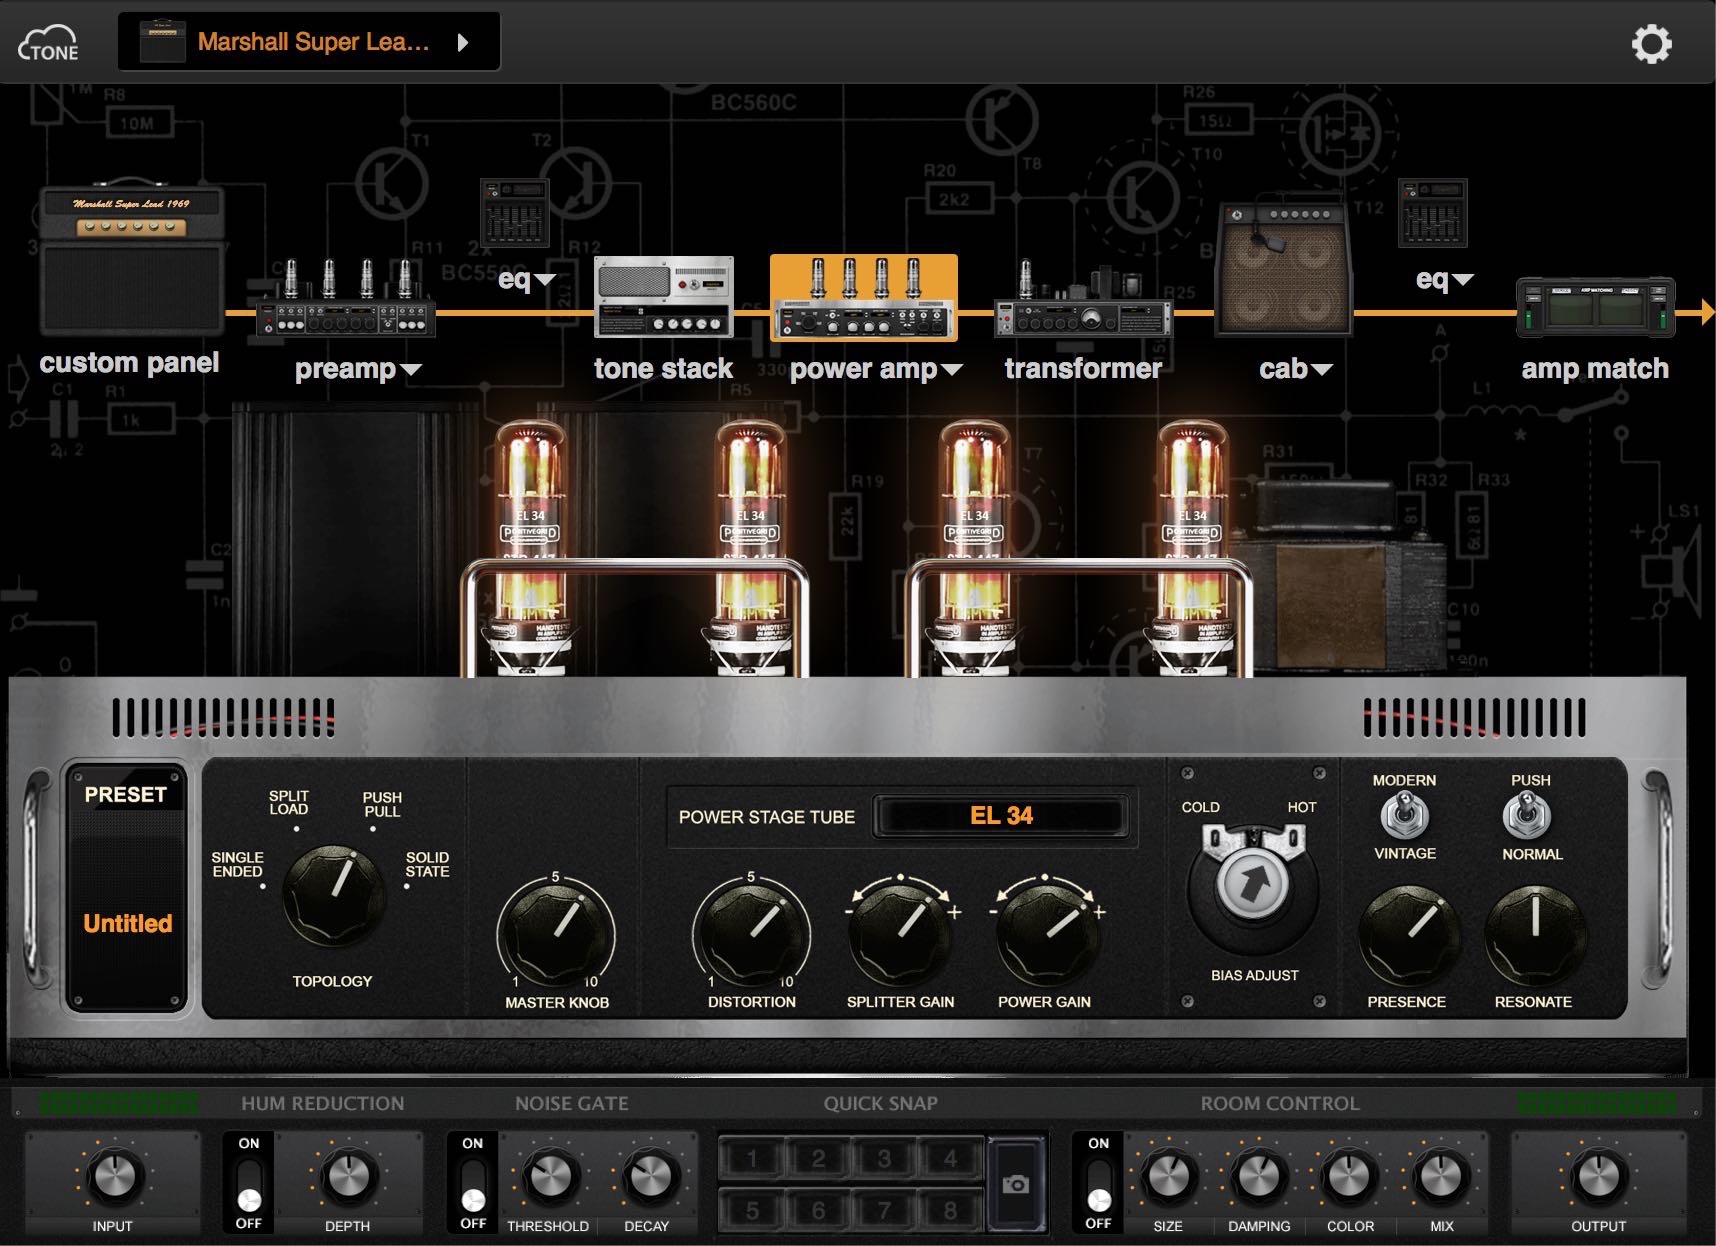Select quick snap slot 5
This screenshot has width=1716, height=1246.
(752, 1210)
